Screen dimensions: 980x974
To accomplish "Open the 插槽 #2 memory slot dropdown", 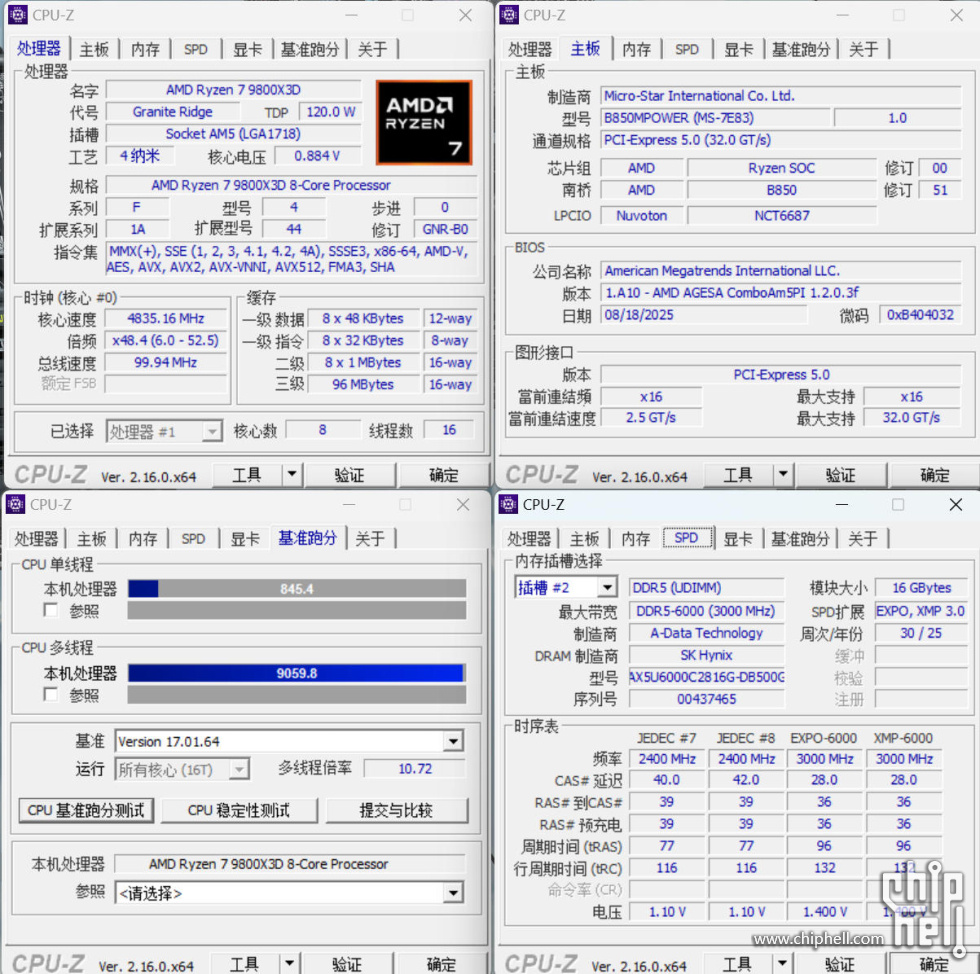I will [606, 588].
